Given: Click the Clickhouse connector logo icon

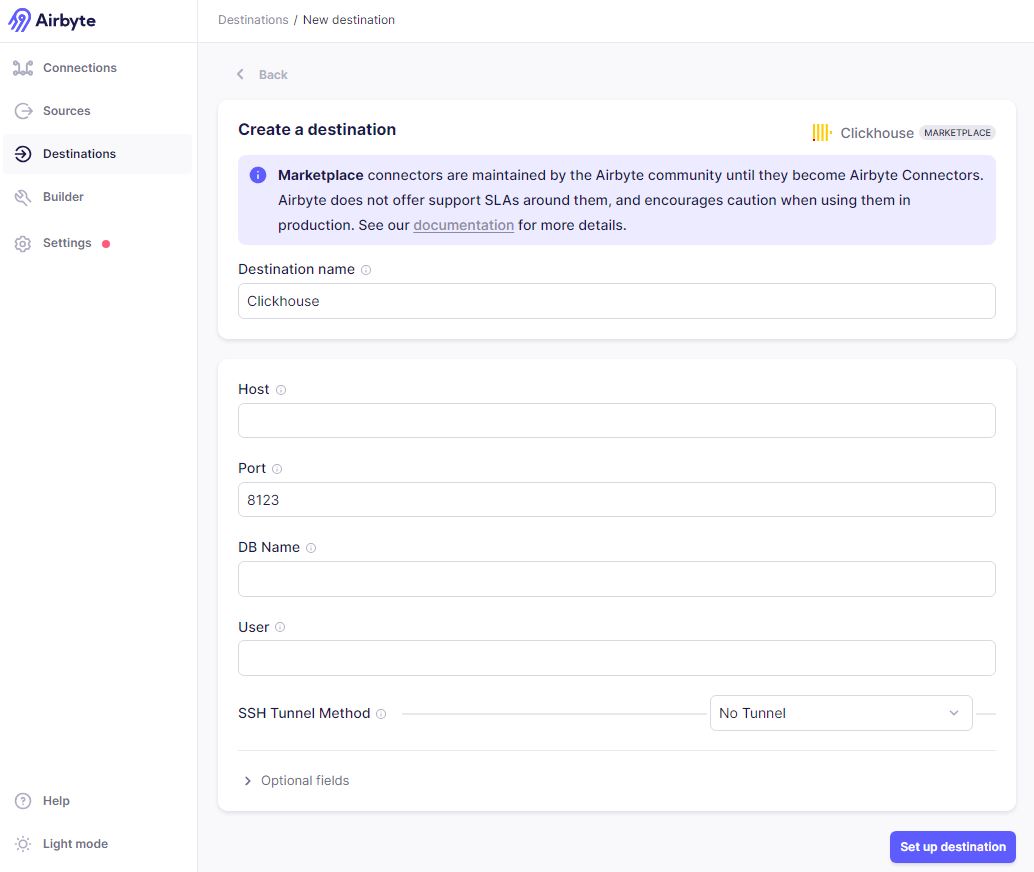Looking at the screenshot, I should 822,133.
